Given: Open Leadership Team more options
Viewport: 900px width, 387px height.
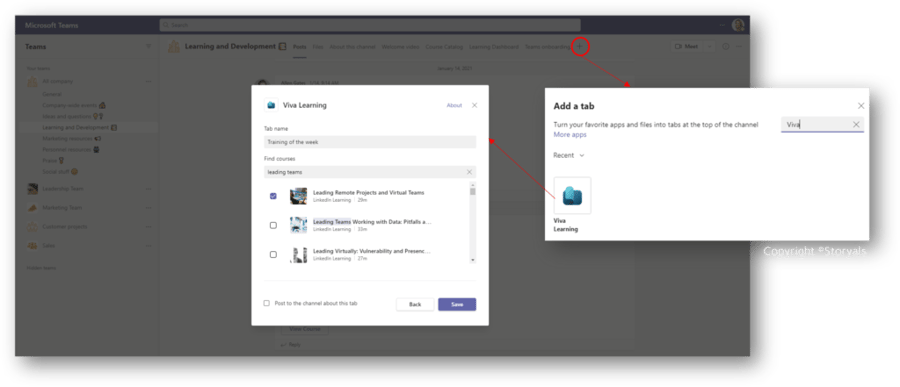Looking at the screenshot, I should (149, 189).
